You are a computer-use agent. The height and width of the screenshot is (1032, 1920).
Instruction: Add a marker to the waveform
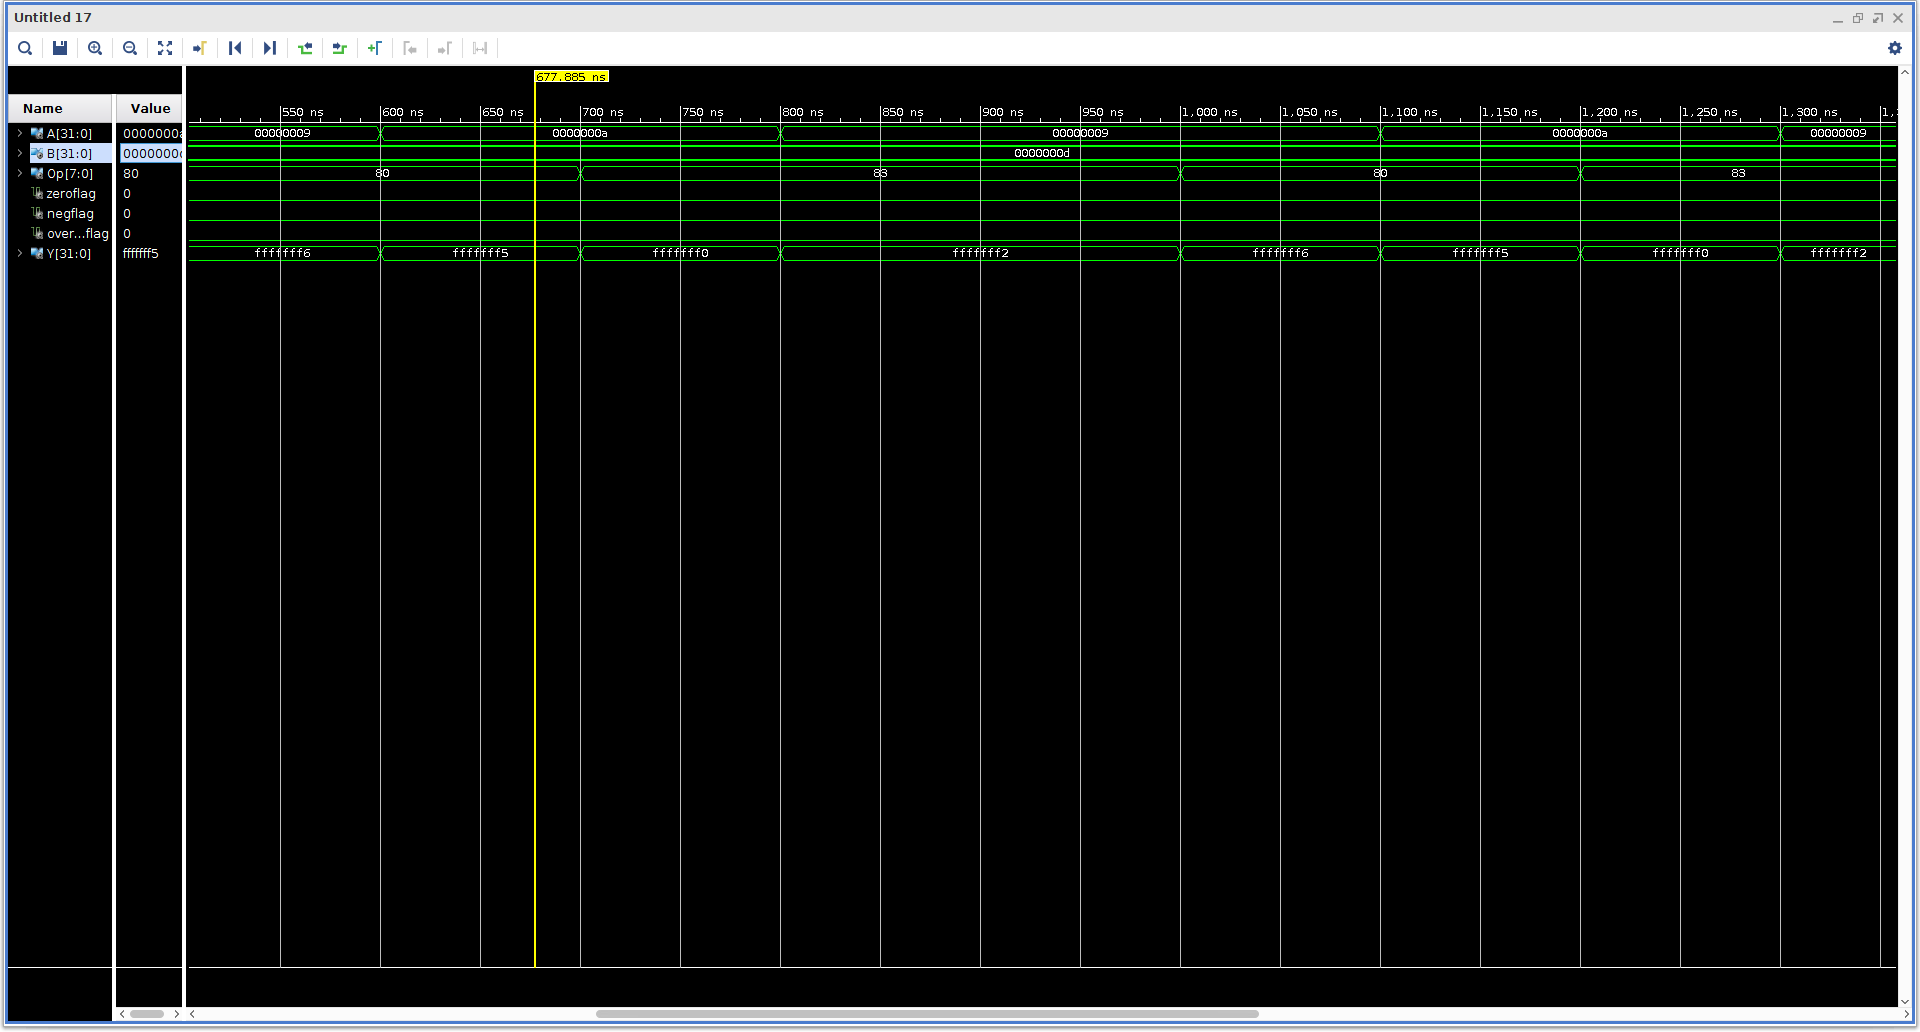pos(375,48)
